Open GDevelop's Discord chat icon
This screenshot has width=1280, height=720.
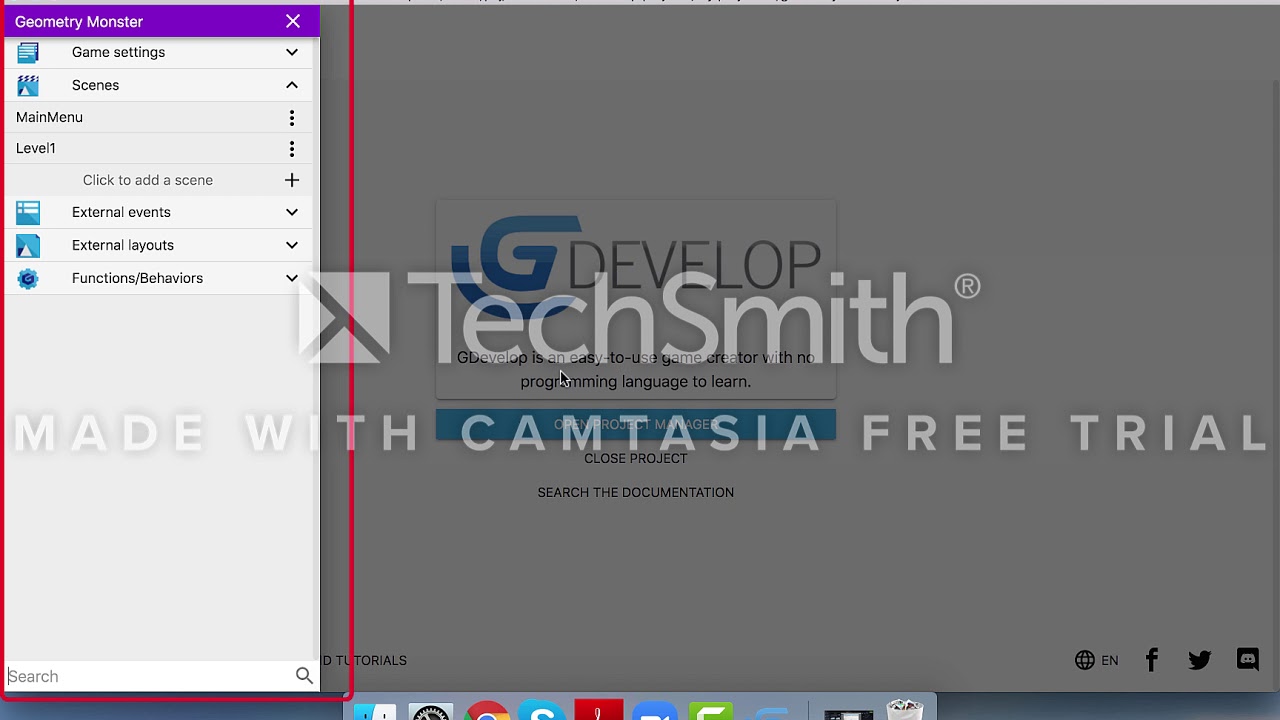(1248, 660)
